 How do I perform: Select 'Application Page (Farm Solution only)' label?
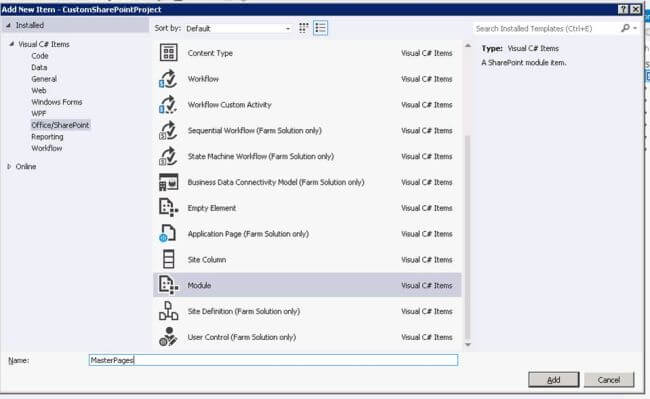point(248,234)
